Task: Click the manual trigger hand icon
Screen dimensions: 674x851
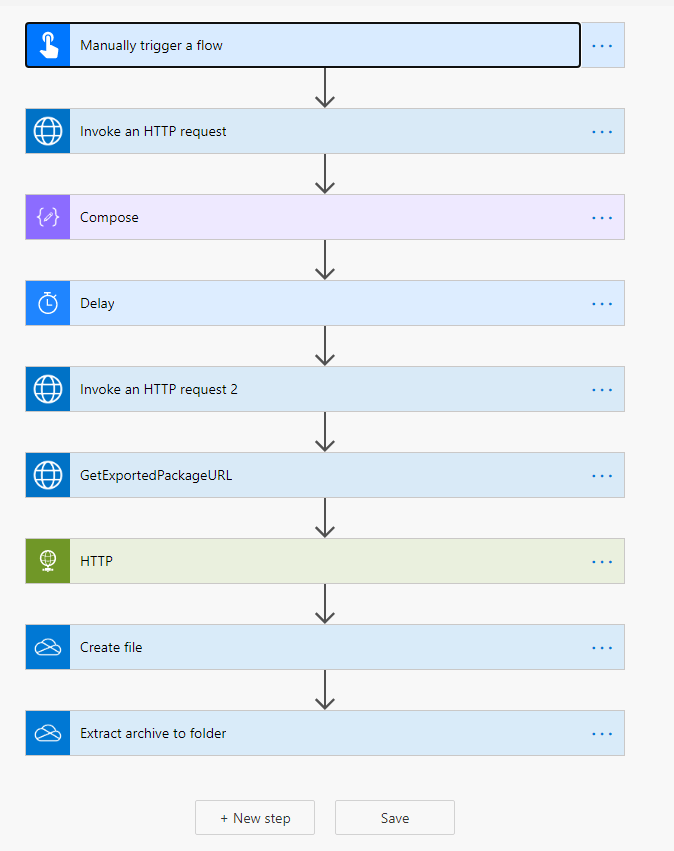Action: 48,45
